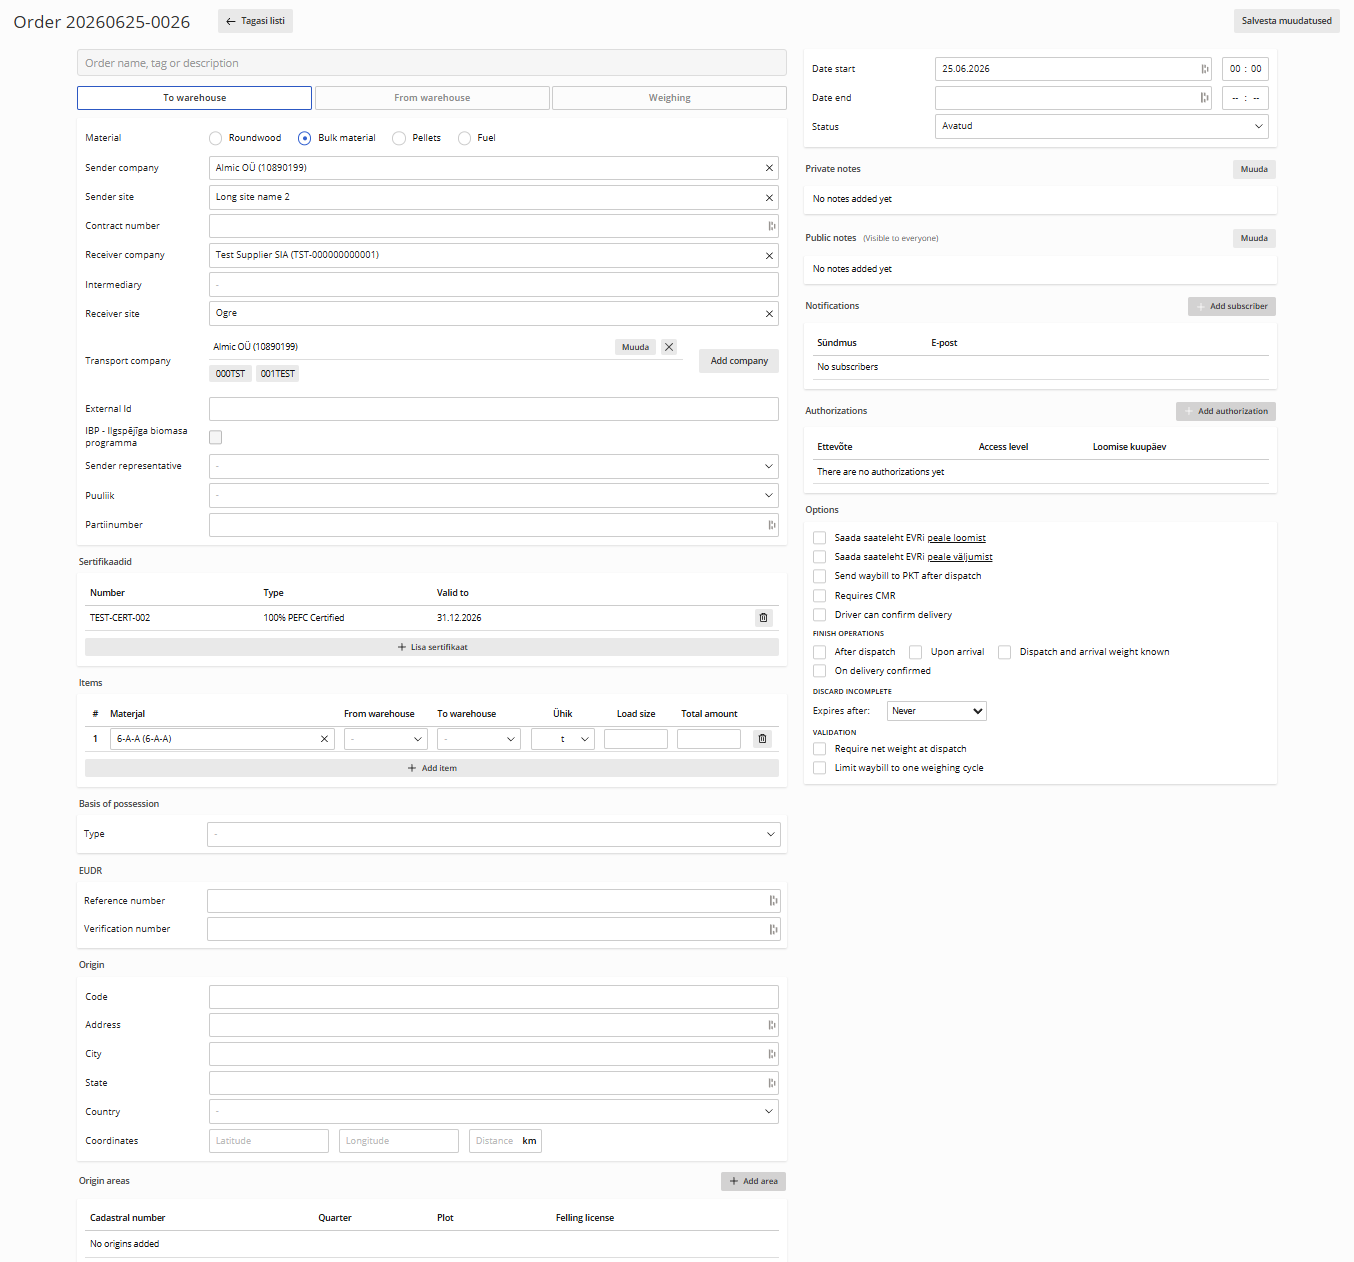
Task: Clear the 6-A-A material selection
Action: pyautogui.click(x=324, y=739)
